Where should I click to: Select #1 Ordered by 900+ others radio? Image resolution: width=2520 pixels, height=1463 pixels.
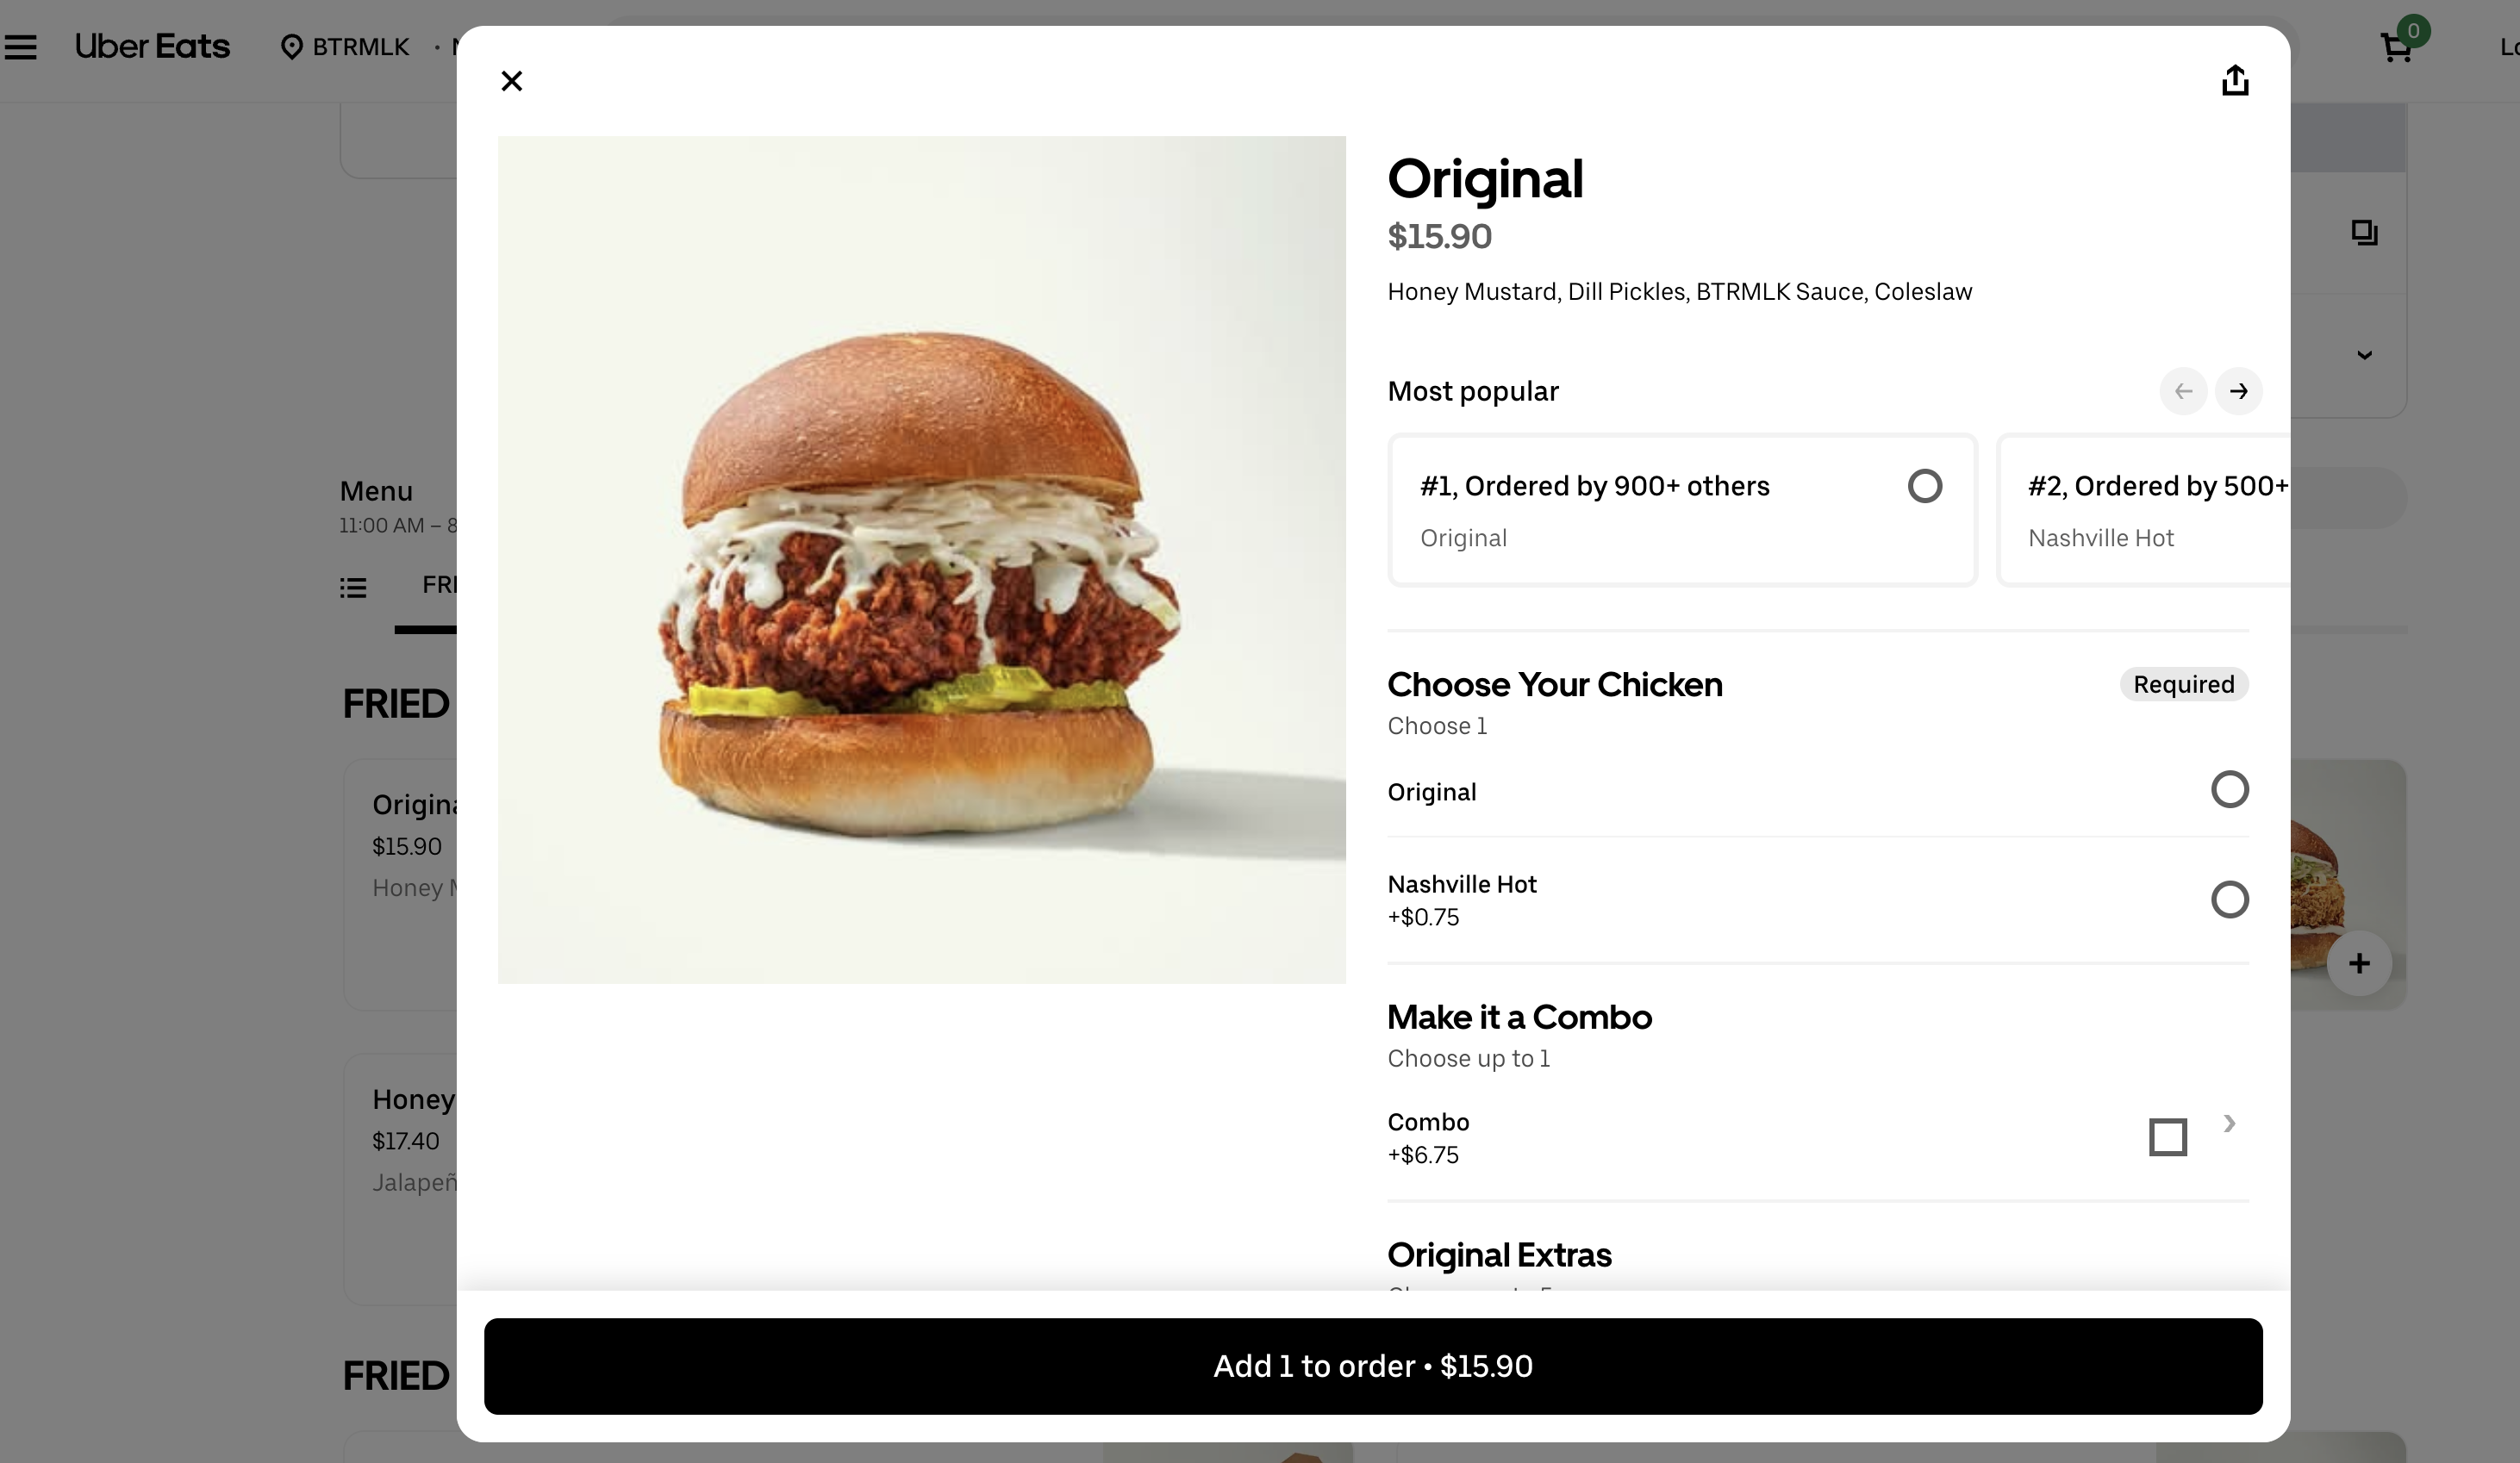[1924, 486]
